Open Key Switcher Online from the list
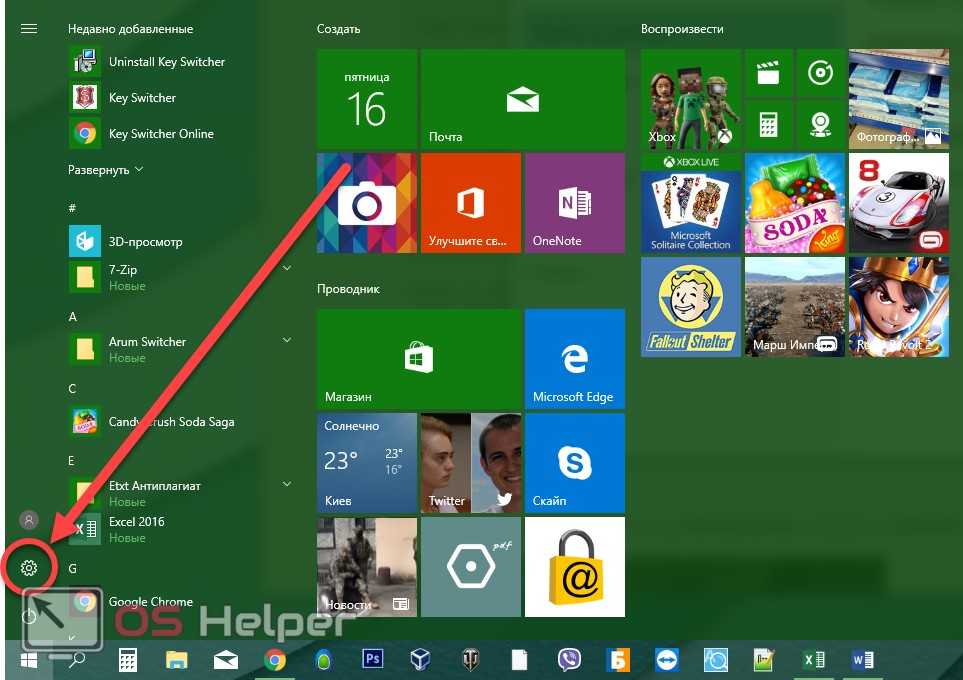The image size is (963, 680). click(160, 134)
